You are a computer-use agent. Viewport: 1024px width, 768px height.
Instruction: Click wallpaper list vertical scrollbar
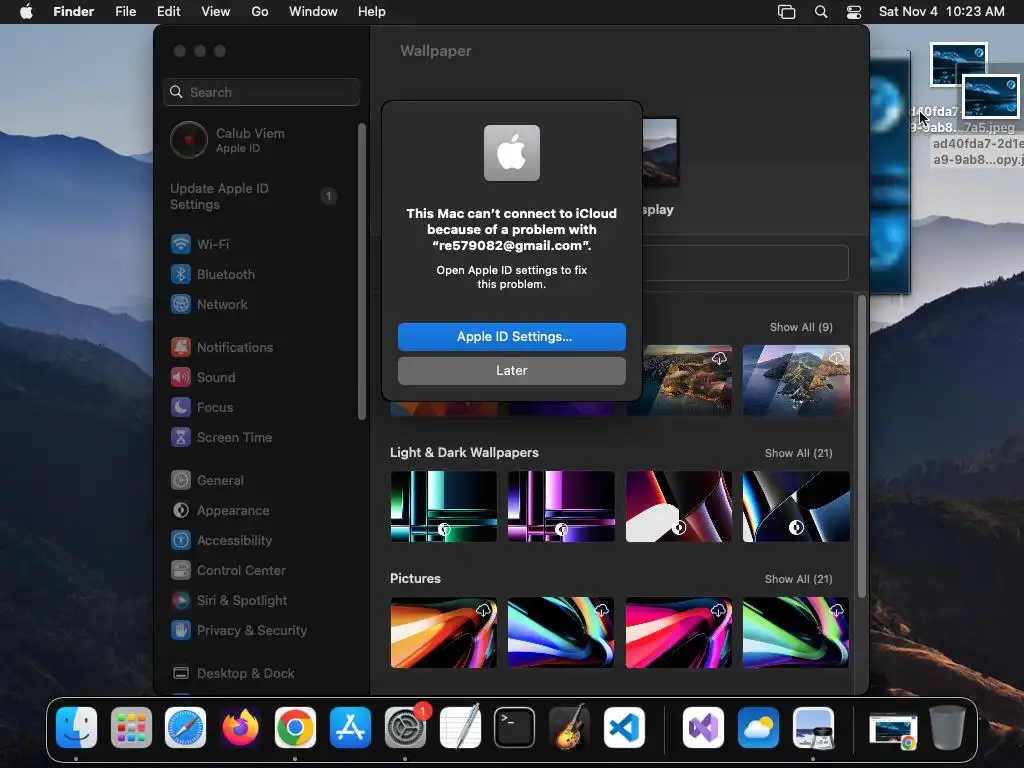pyautogui.click(x=861, y=446)
